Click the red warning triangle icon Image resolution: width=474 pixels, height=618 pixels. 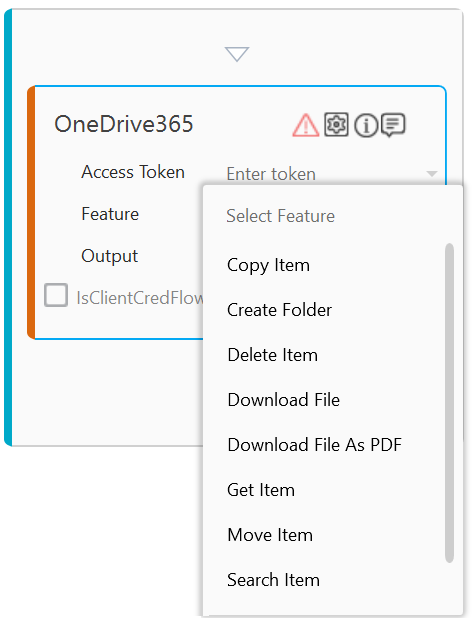point(306,125)
